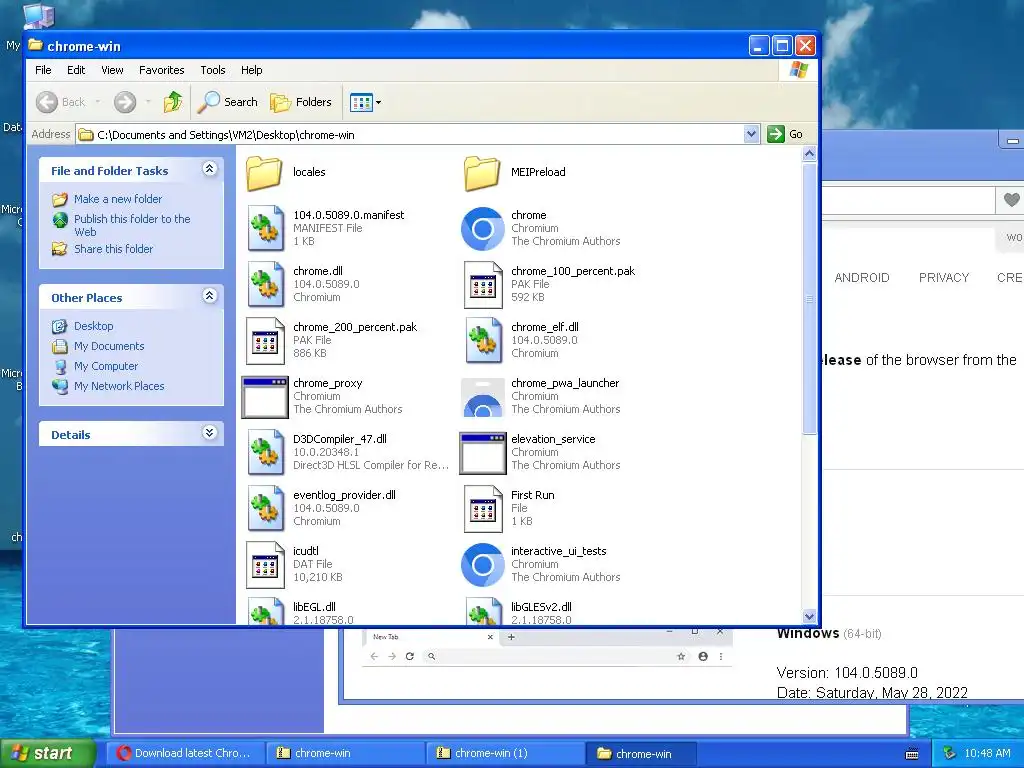
Task: Expand the Address bar dropdown
Action: click(x=751, y=134)
